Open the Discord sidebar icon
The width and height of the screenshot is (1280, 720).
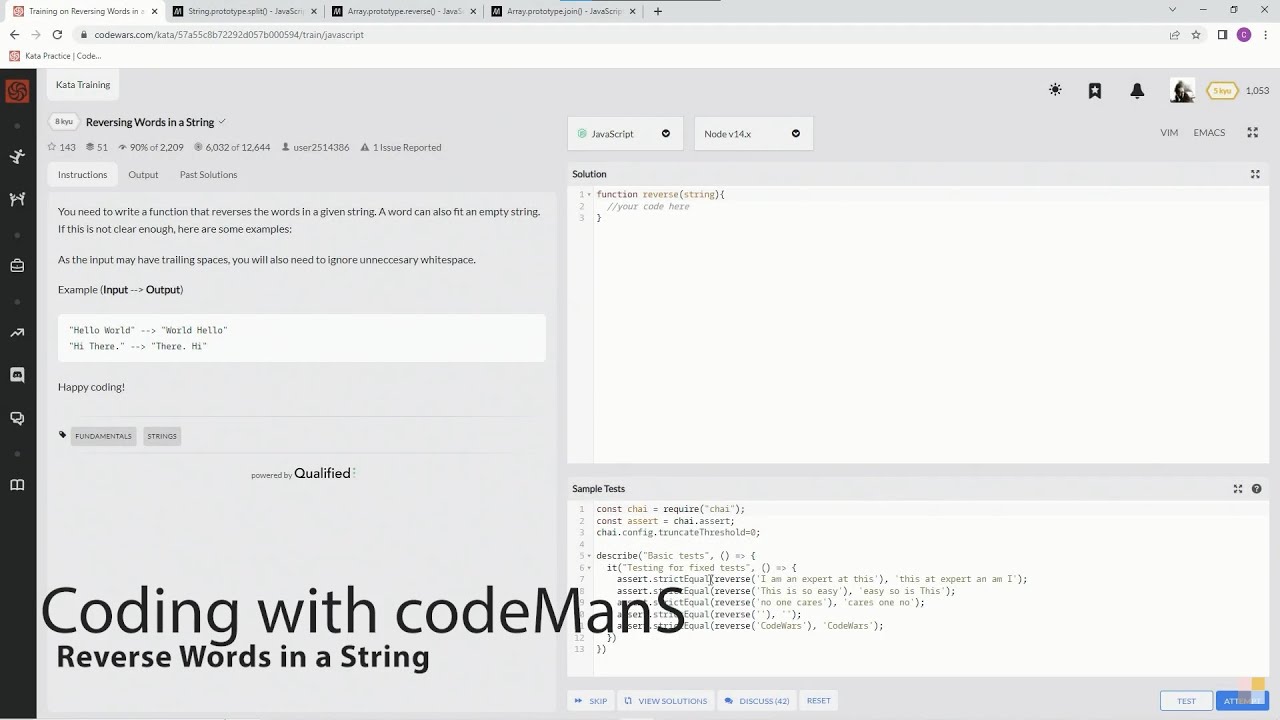17,375
